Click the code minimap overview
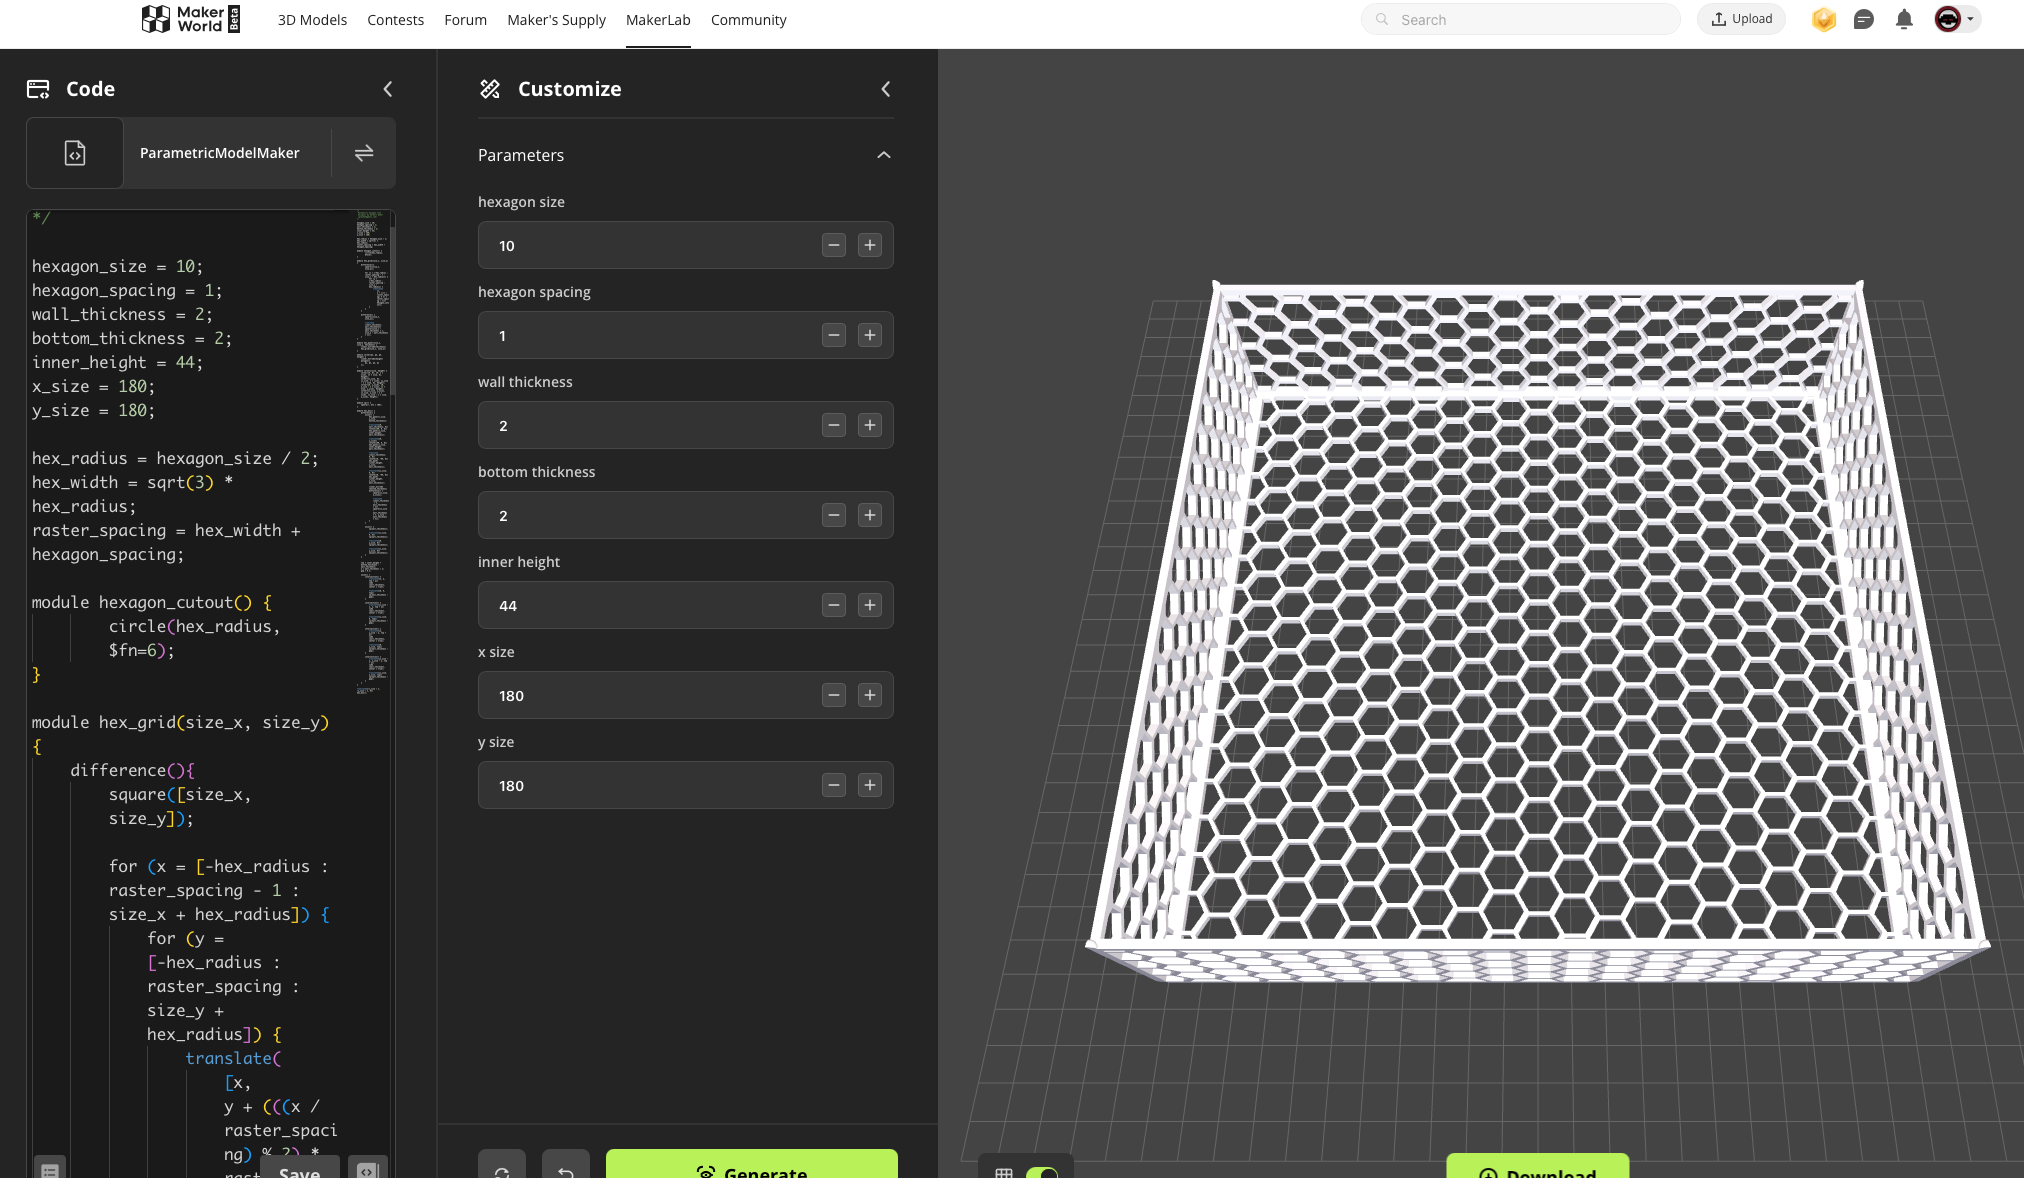The image size is (2024, 1178). click(372, 452)
